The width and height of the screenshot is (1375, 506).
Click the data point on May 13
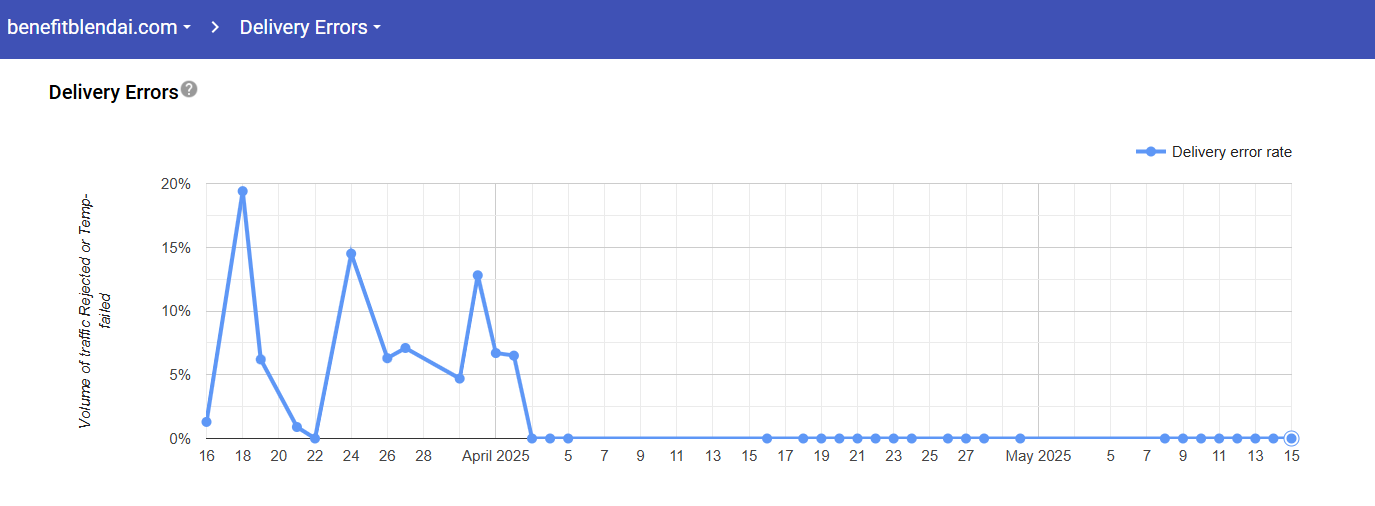point(1255,438)
